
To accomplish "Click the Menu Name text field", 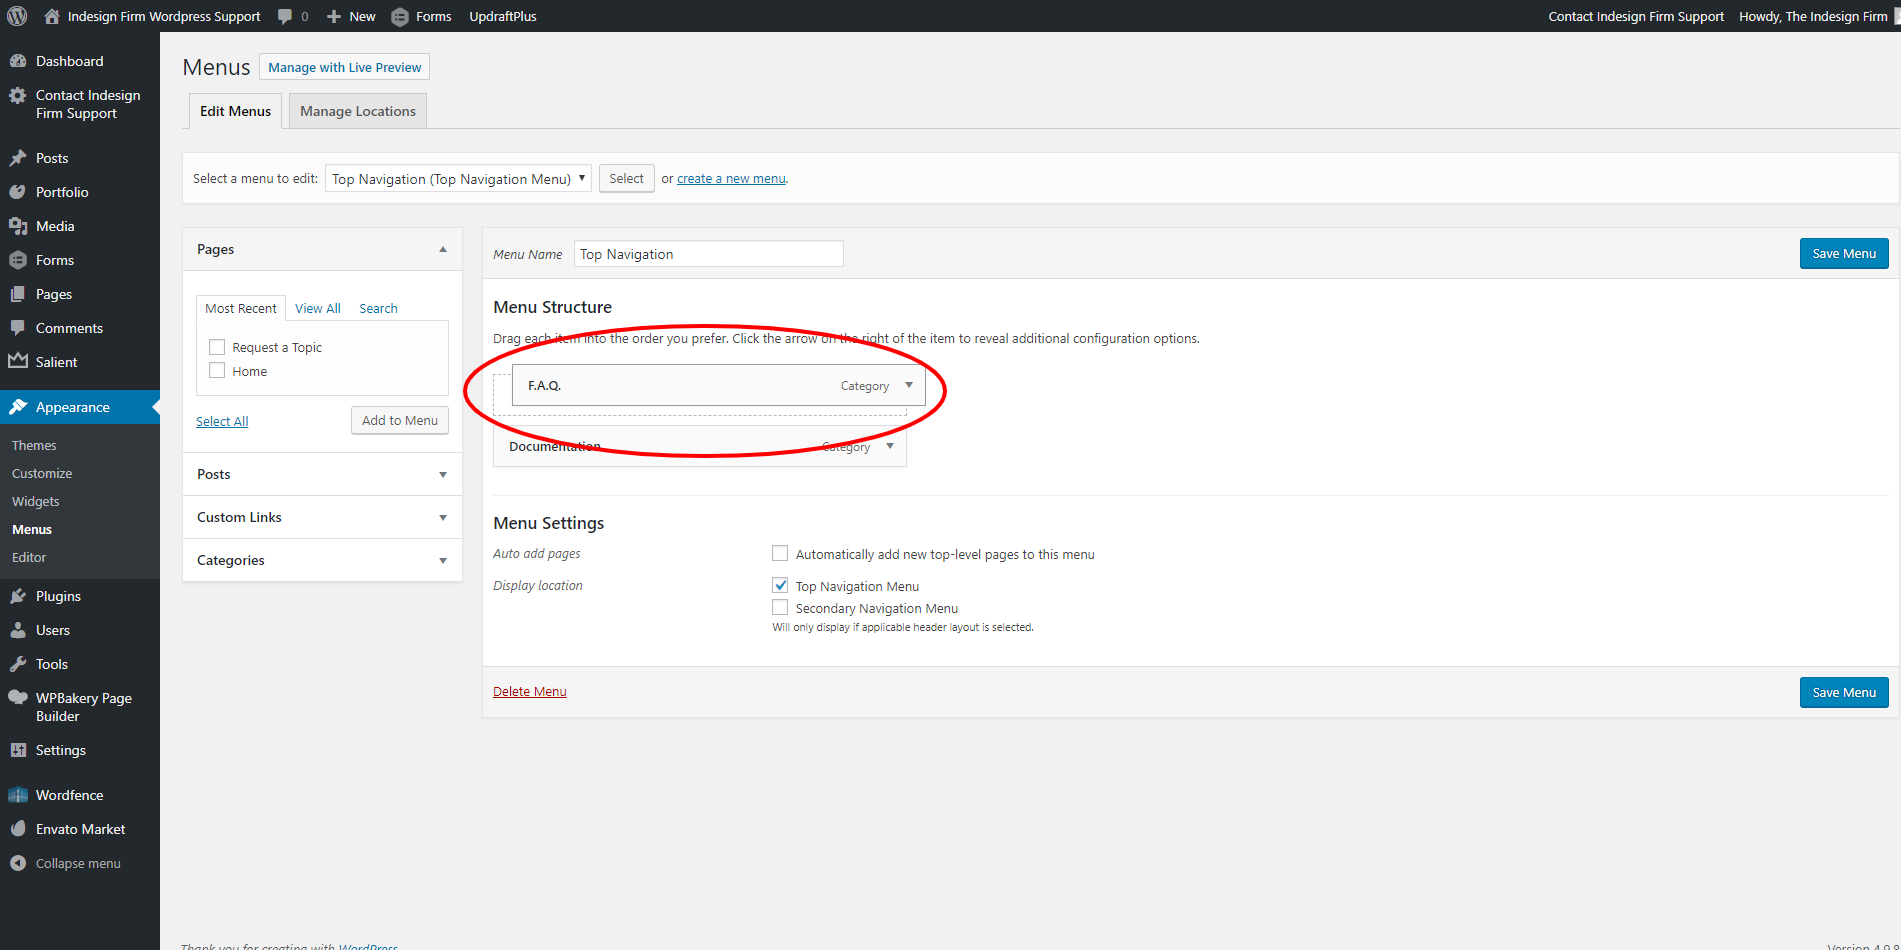I will [708, 254].
